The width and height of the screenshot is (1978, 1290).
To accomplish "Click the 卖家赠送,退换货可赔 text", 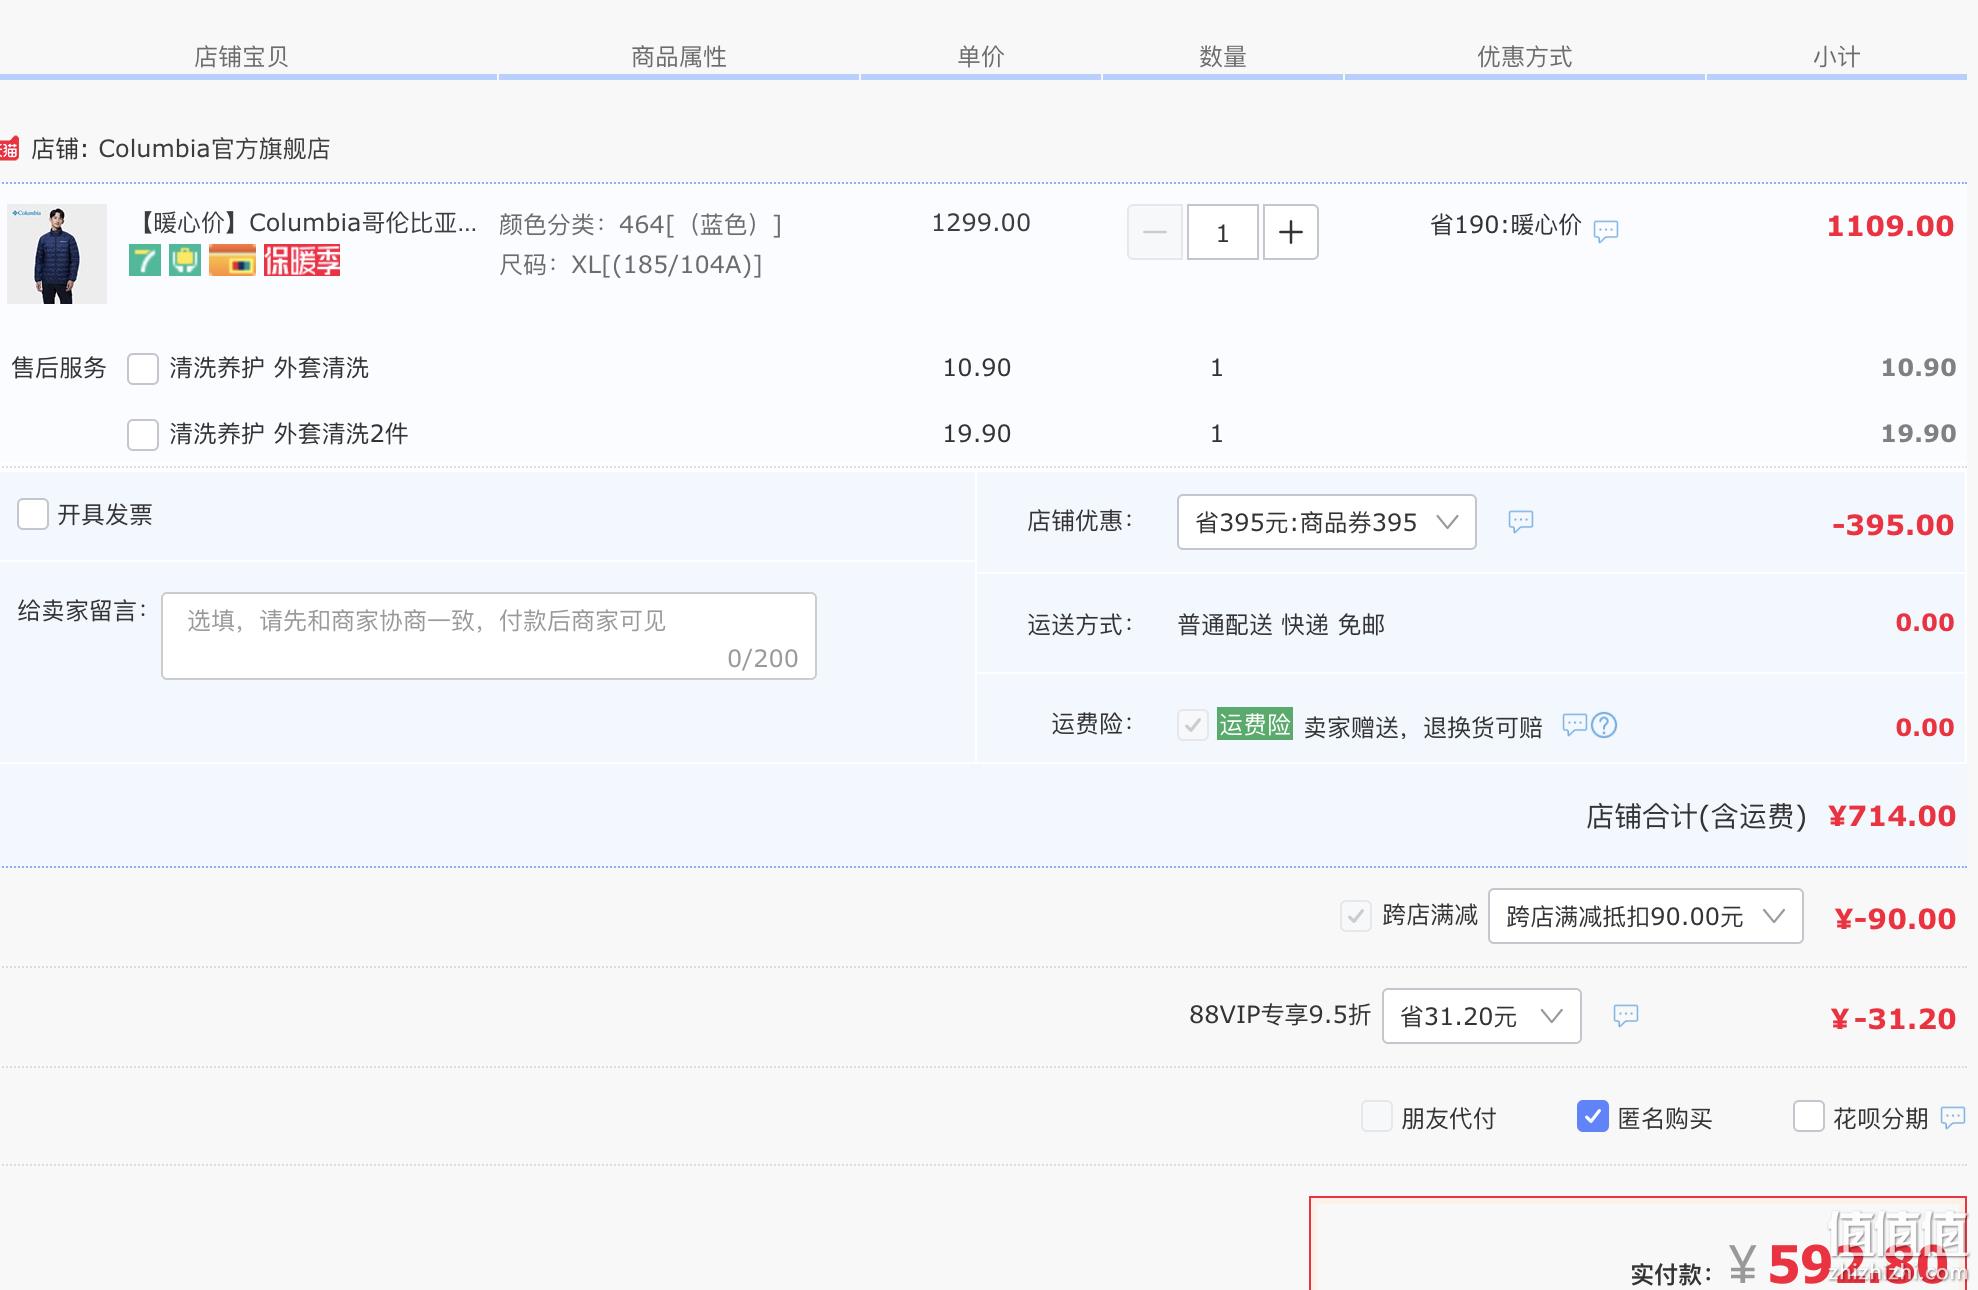I will (1423, 727).
